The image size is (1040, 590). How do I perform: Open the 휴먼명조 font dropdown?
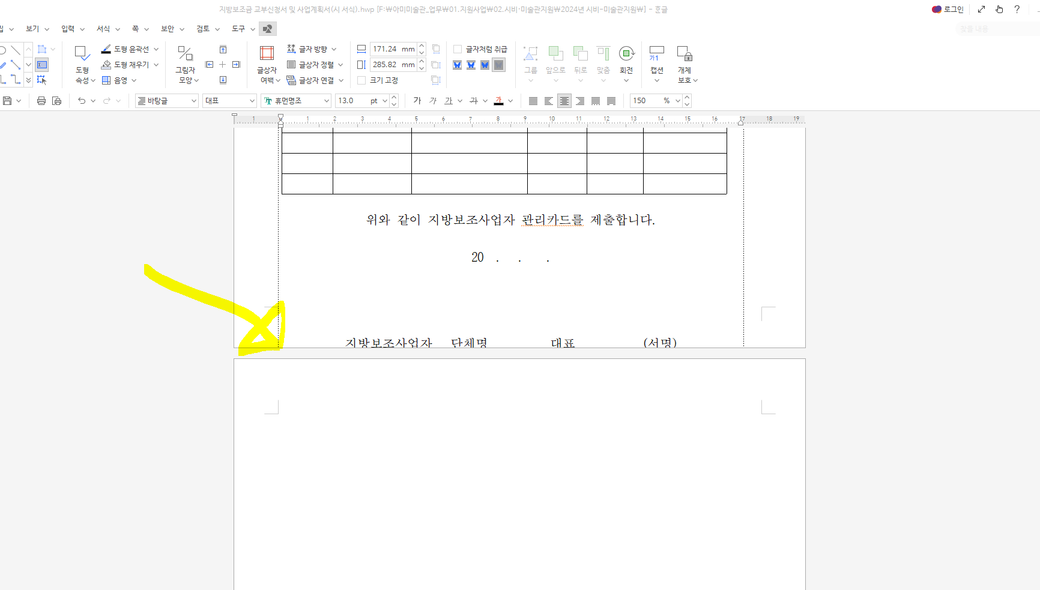pos(296,101)
